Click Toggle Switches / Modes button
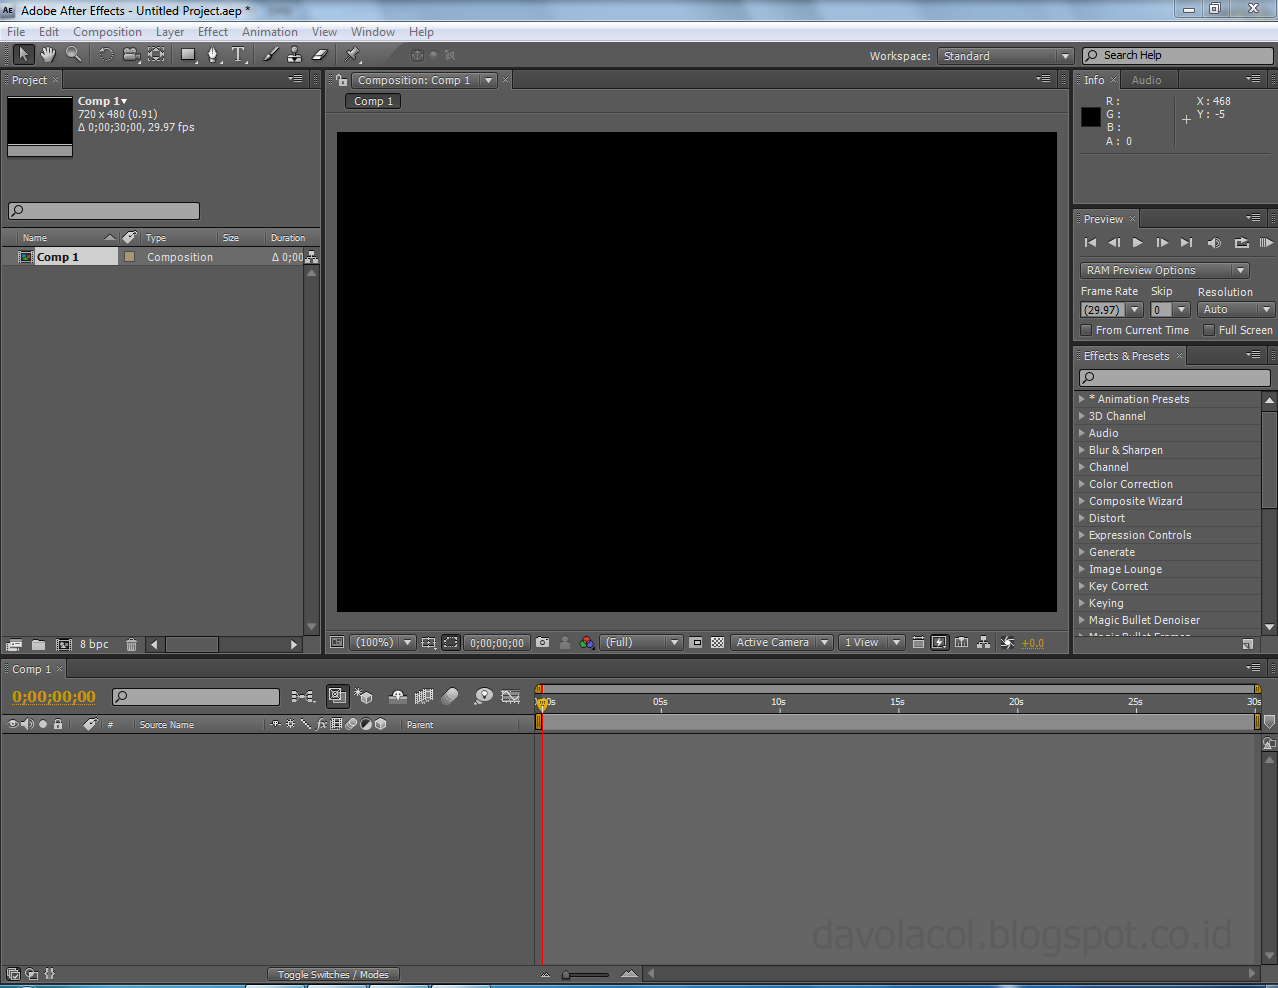The width and height of the screenshot is (1278, 988). coord(333,975)
